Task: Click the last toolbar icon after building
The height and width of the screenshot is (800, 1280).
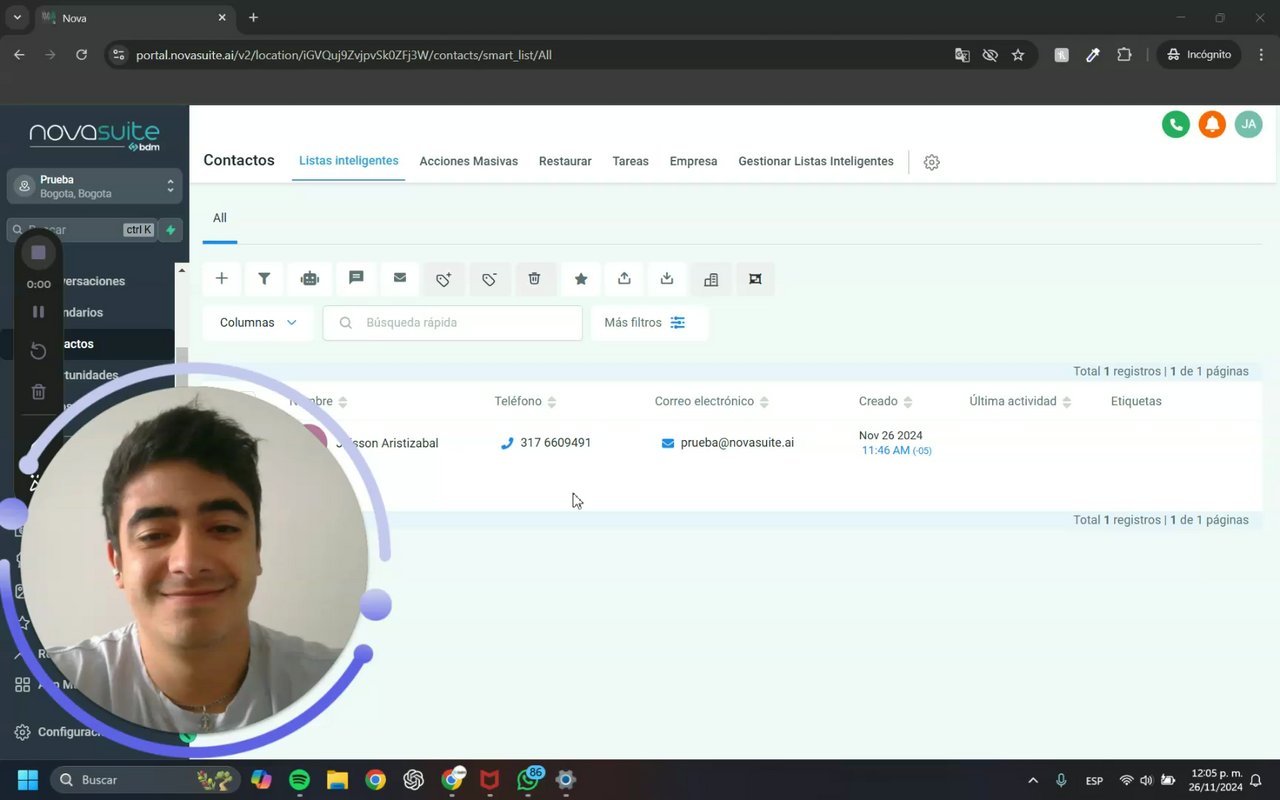Action: (x=755, y=279)
